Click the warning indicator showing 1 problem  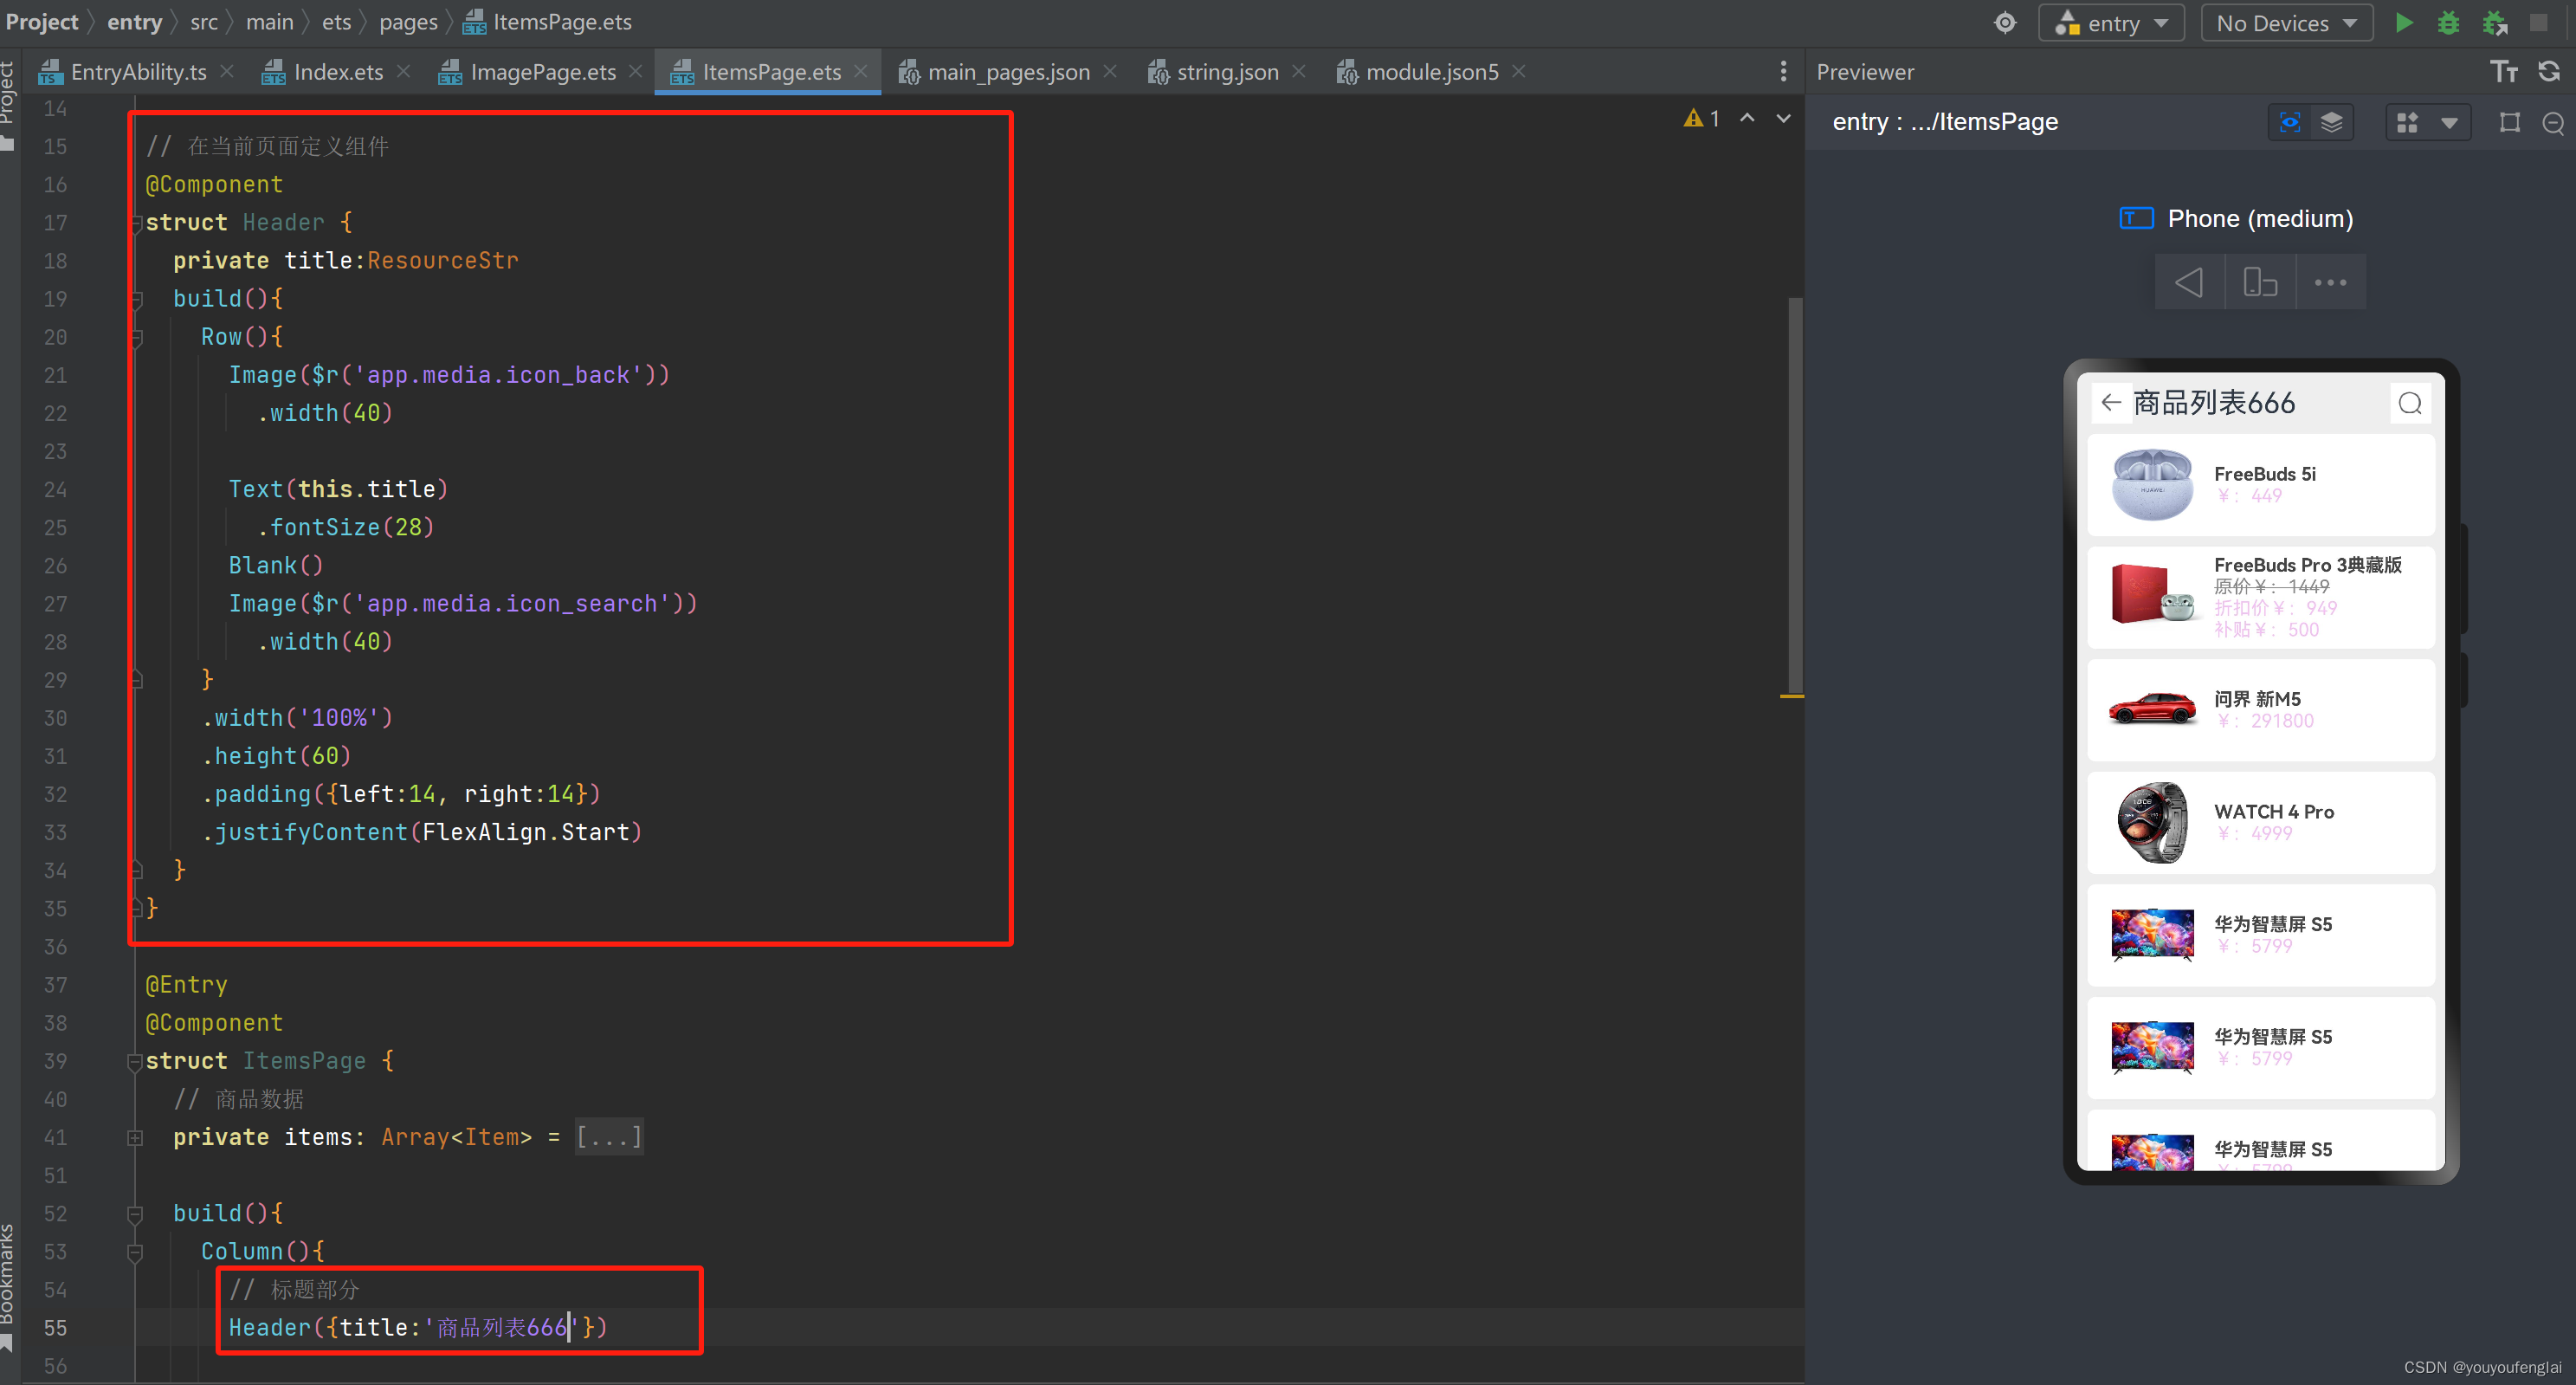pos(1701,119)
